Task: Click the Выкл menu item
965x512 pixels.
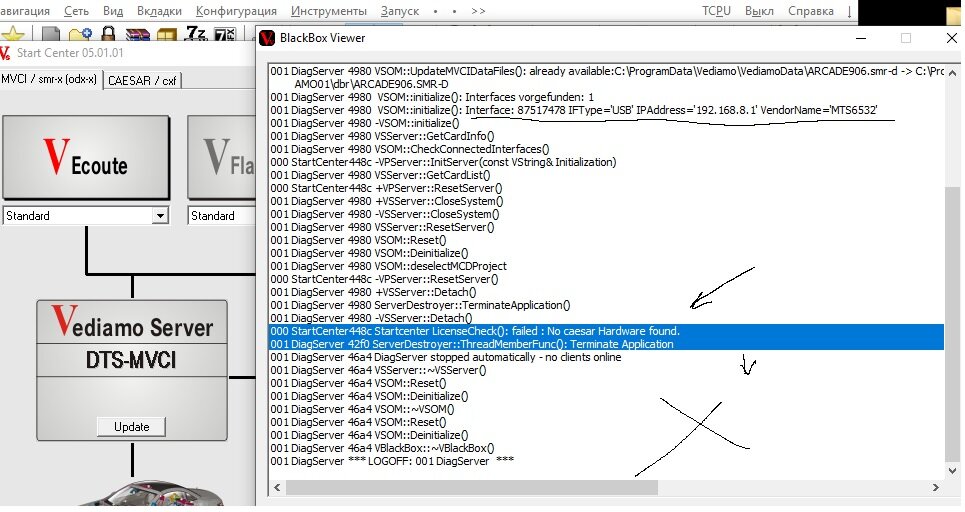Action: click(759, 11)
